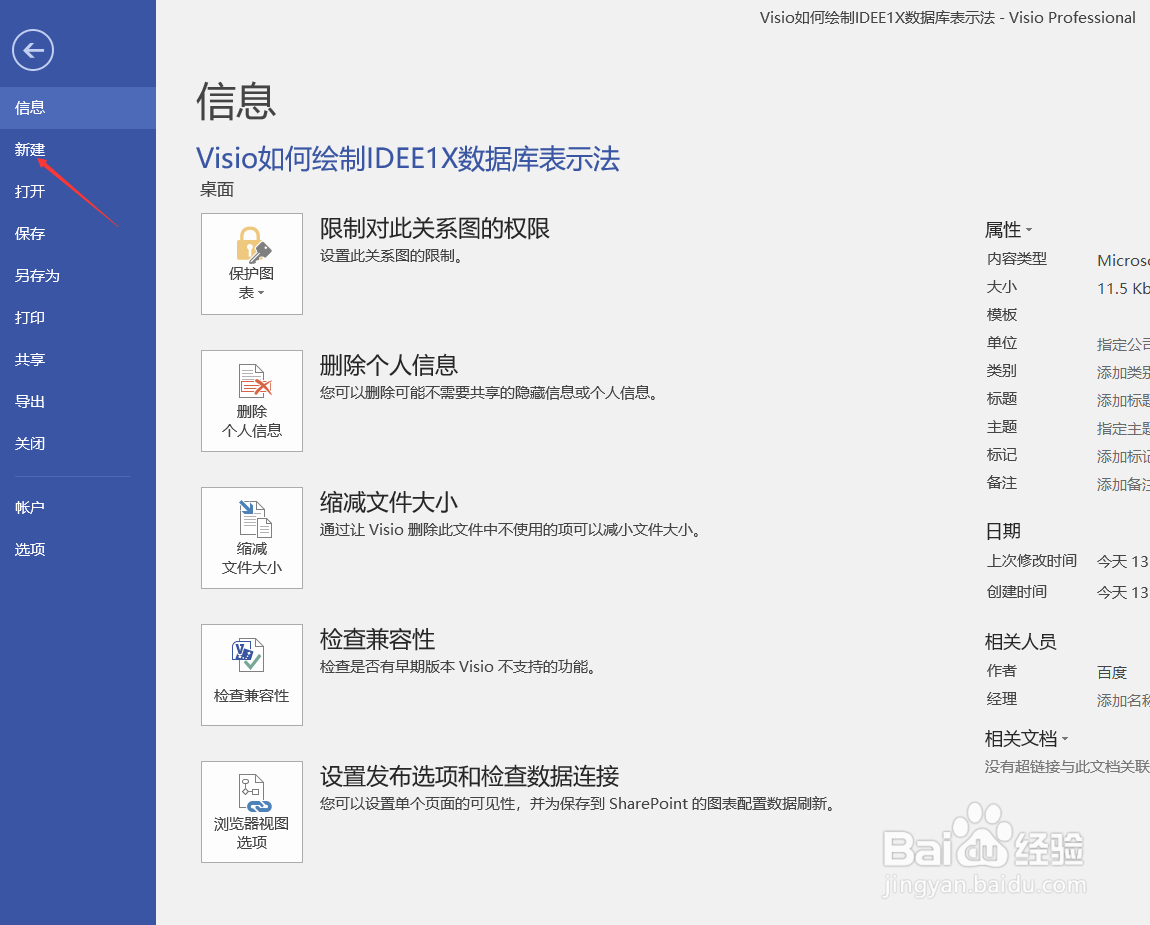The image size is (1150, 925).
Task: Click the 缩减文件大小 button
Action: (x=252, y=538)
